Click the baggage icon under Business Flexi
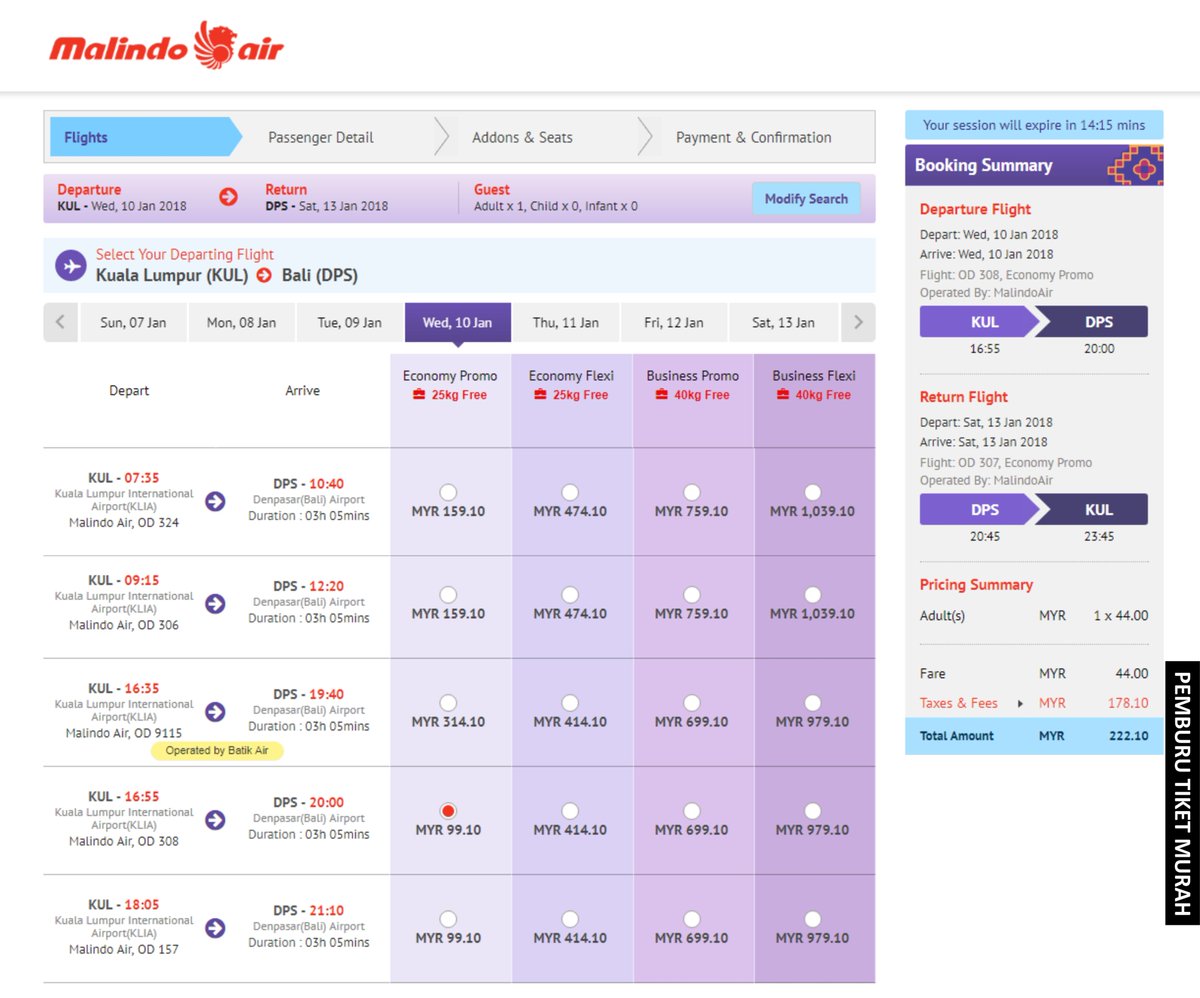The width and height of the screenshot is (1200, 998). pos(784,395)
